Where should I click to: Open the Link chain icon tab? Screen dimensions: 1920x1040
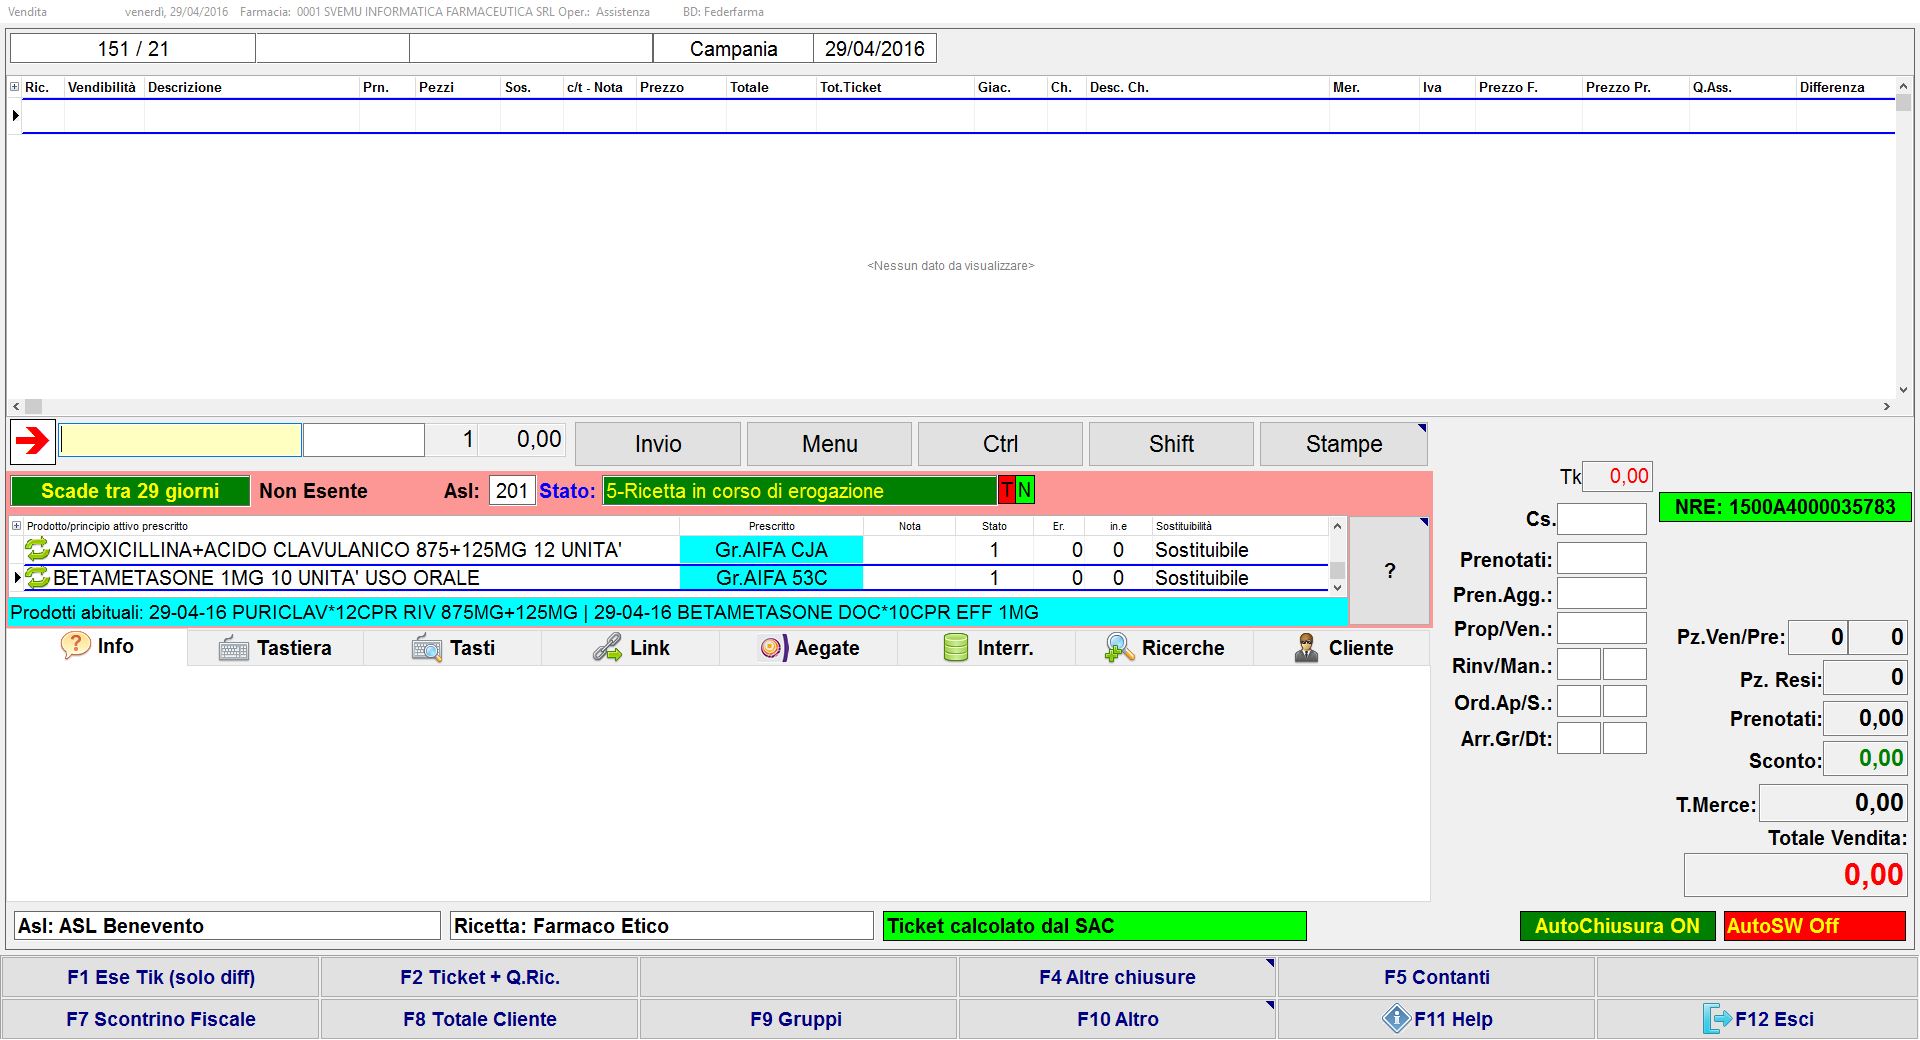(x=630, y=648)
